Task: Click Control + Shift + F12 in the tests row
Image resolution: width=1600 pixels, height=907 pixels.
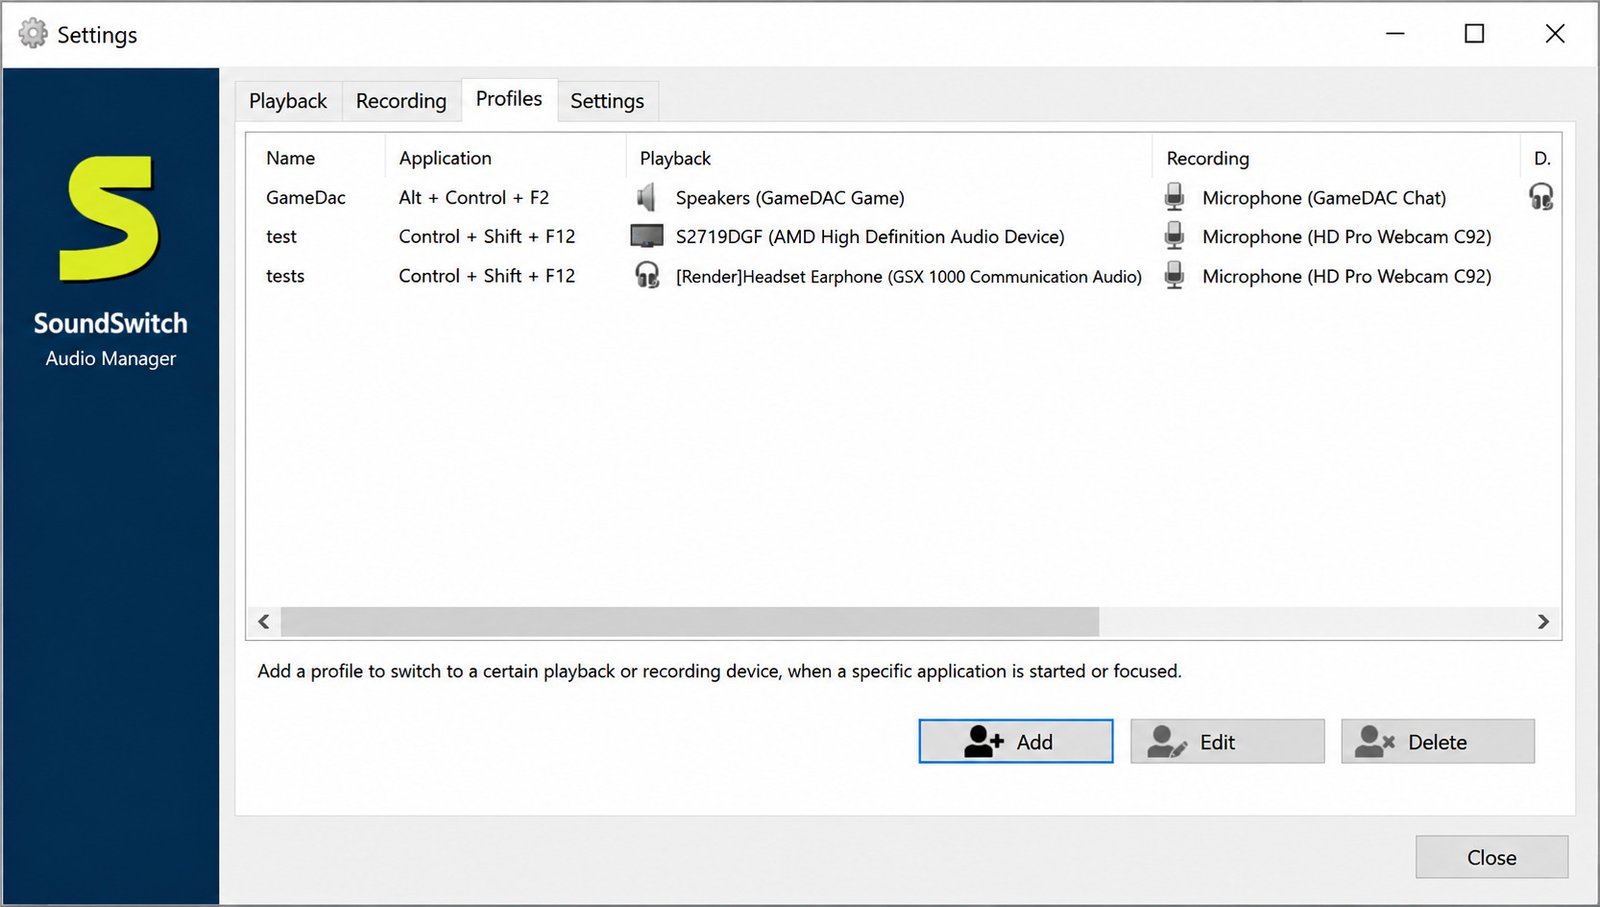Action: point(487,276)
